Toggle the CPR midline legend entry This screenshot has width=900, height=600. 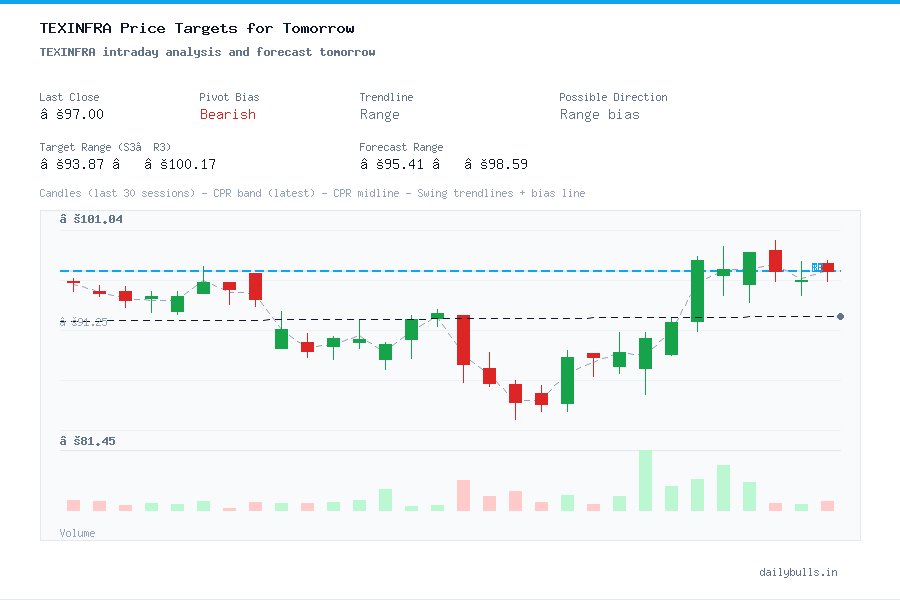[x=366, y=193]
